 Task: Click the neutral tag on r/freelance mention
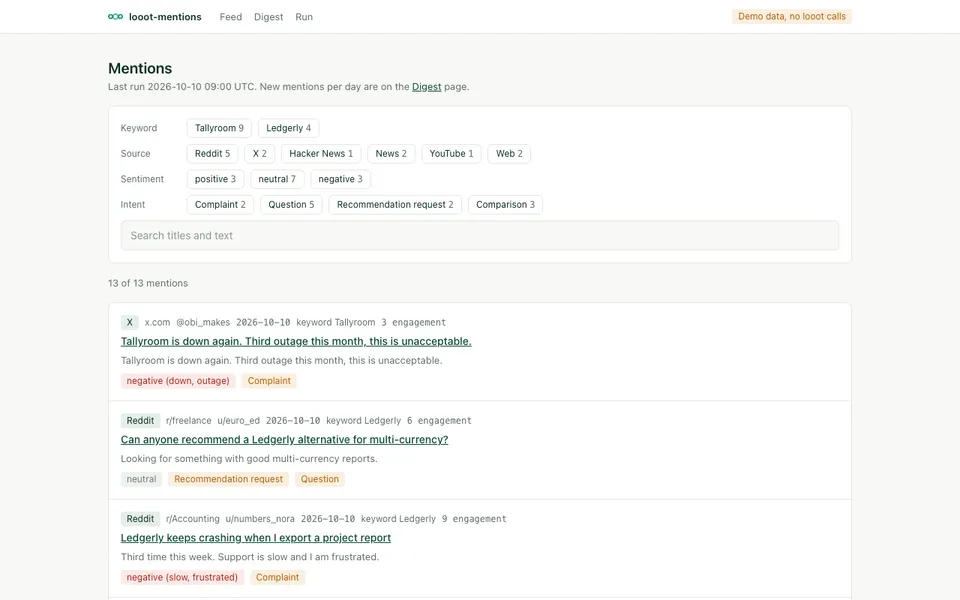click(x=141, y=479)
